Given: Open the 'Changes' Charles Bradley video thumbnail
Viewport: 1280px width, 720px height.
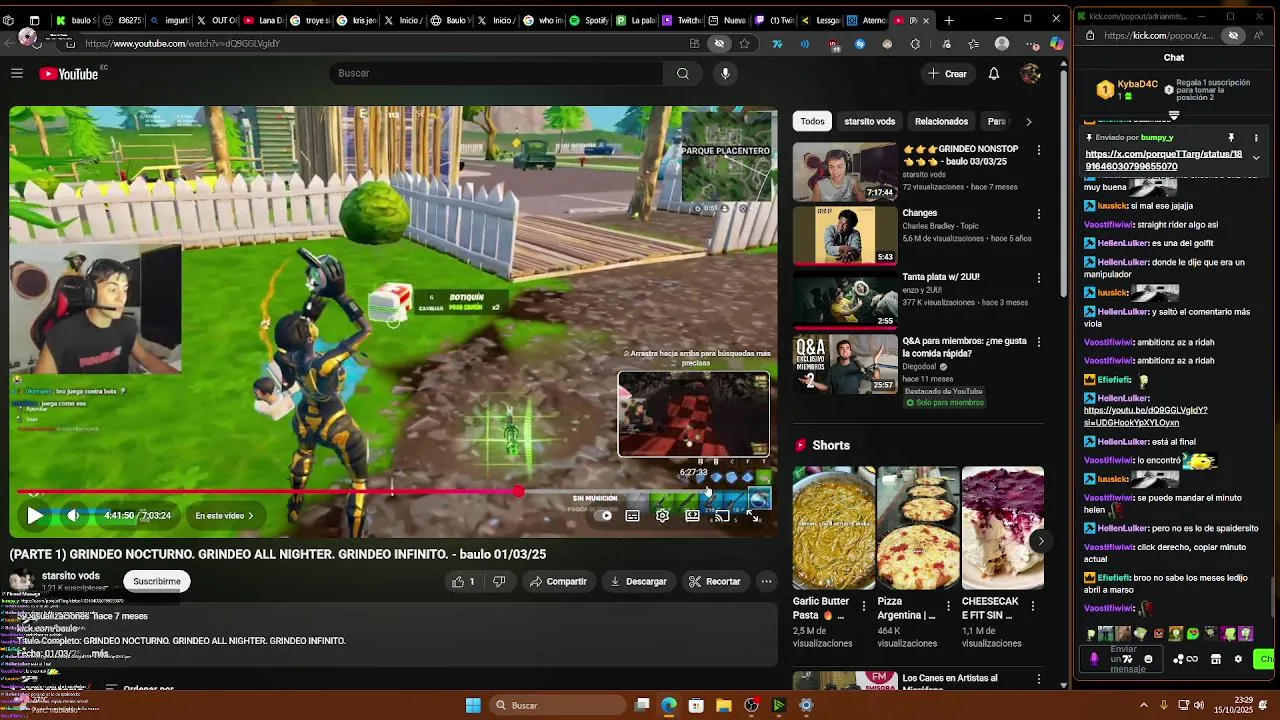Looking at the screenshot, I should (x=845, y=236).
